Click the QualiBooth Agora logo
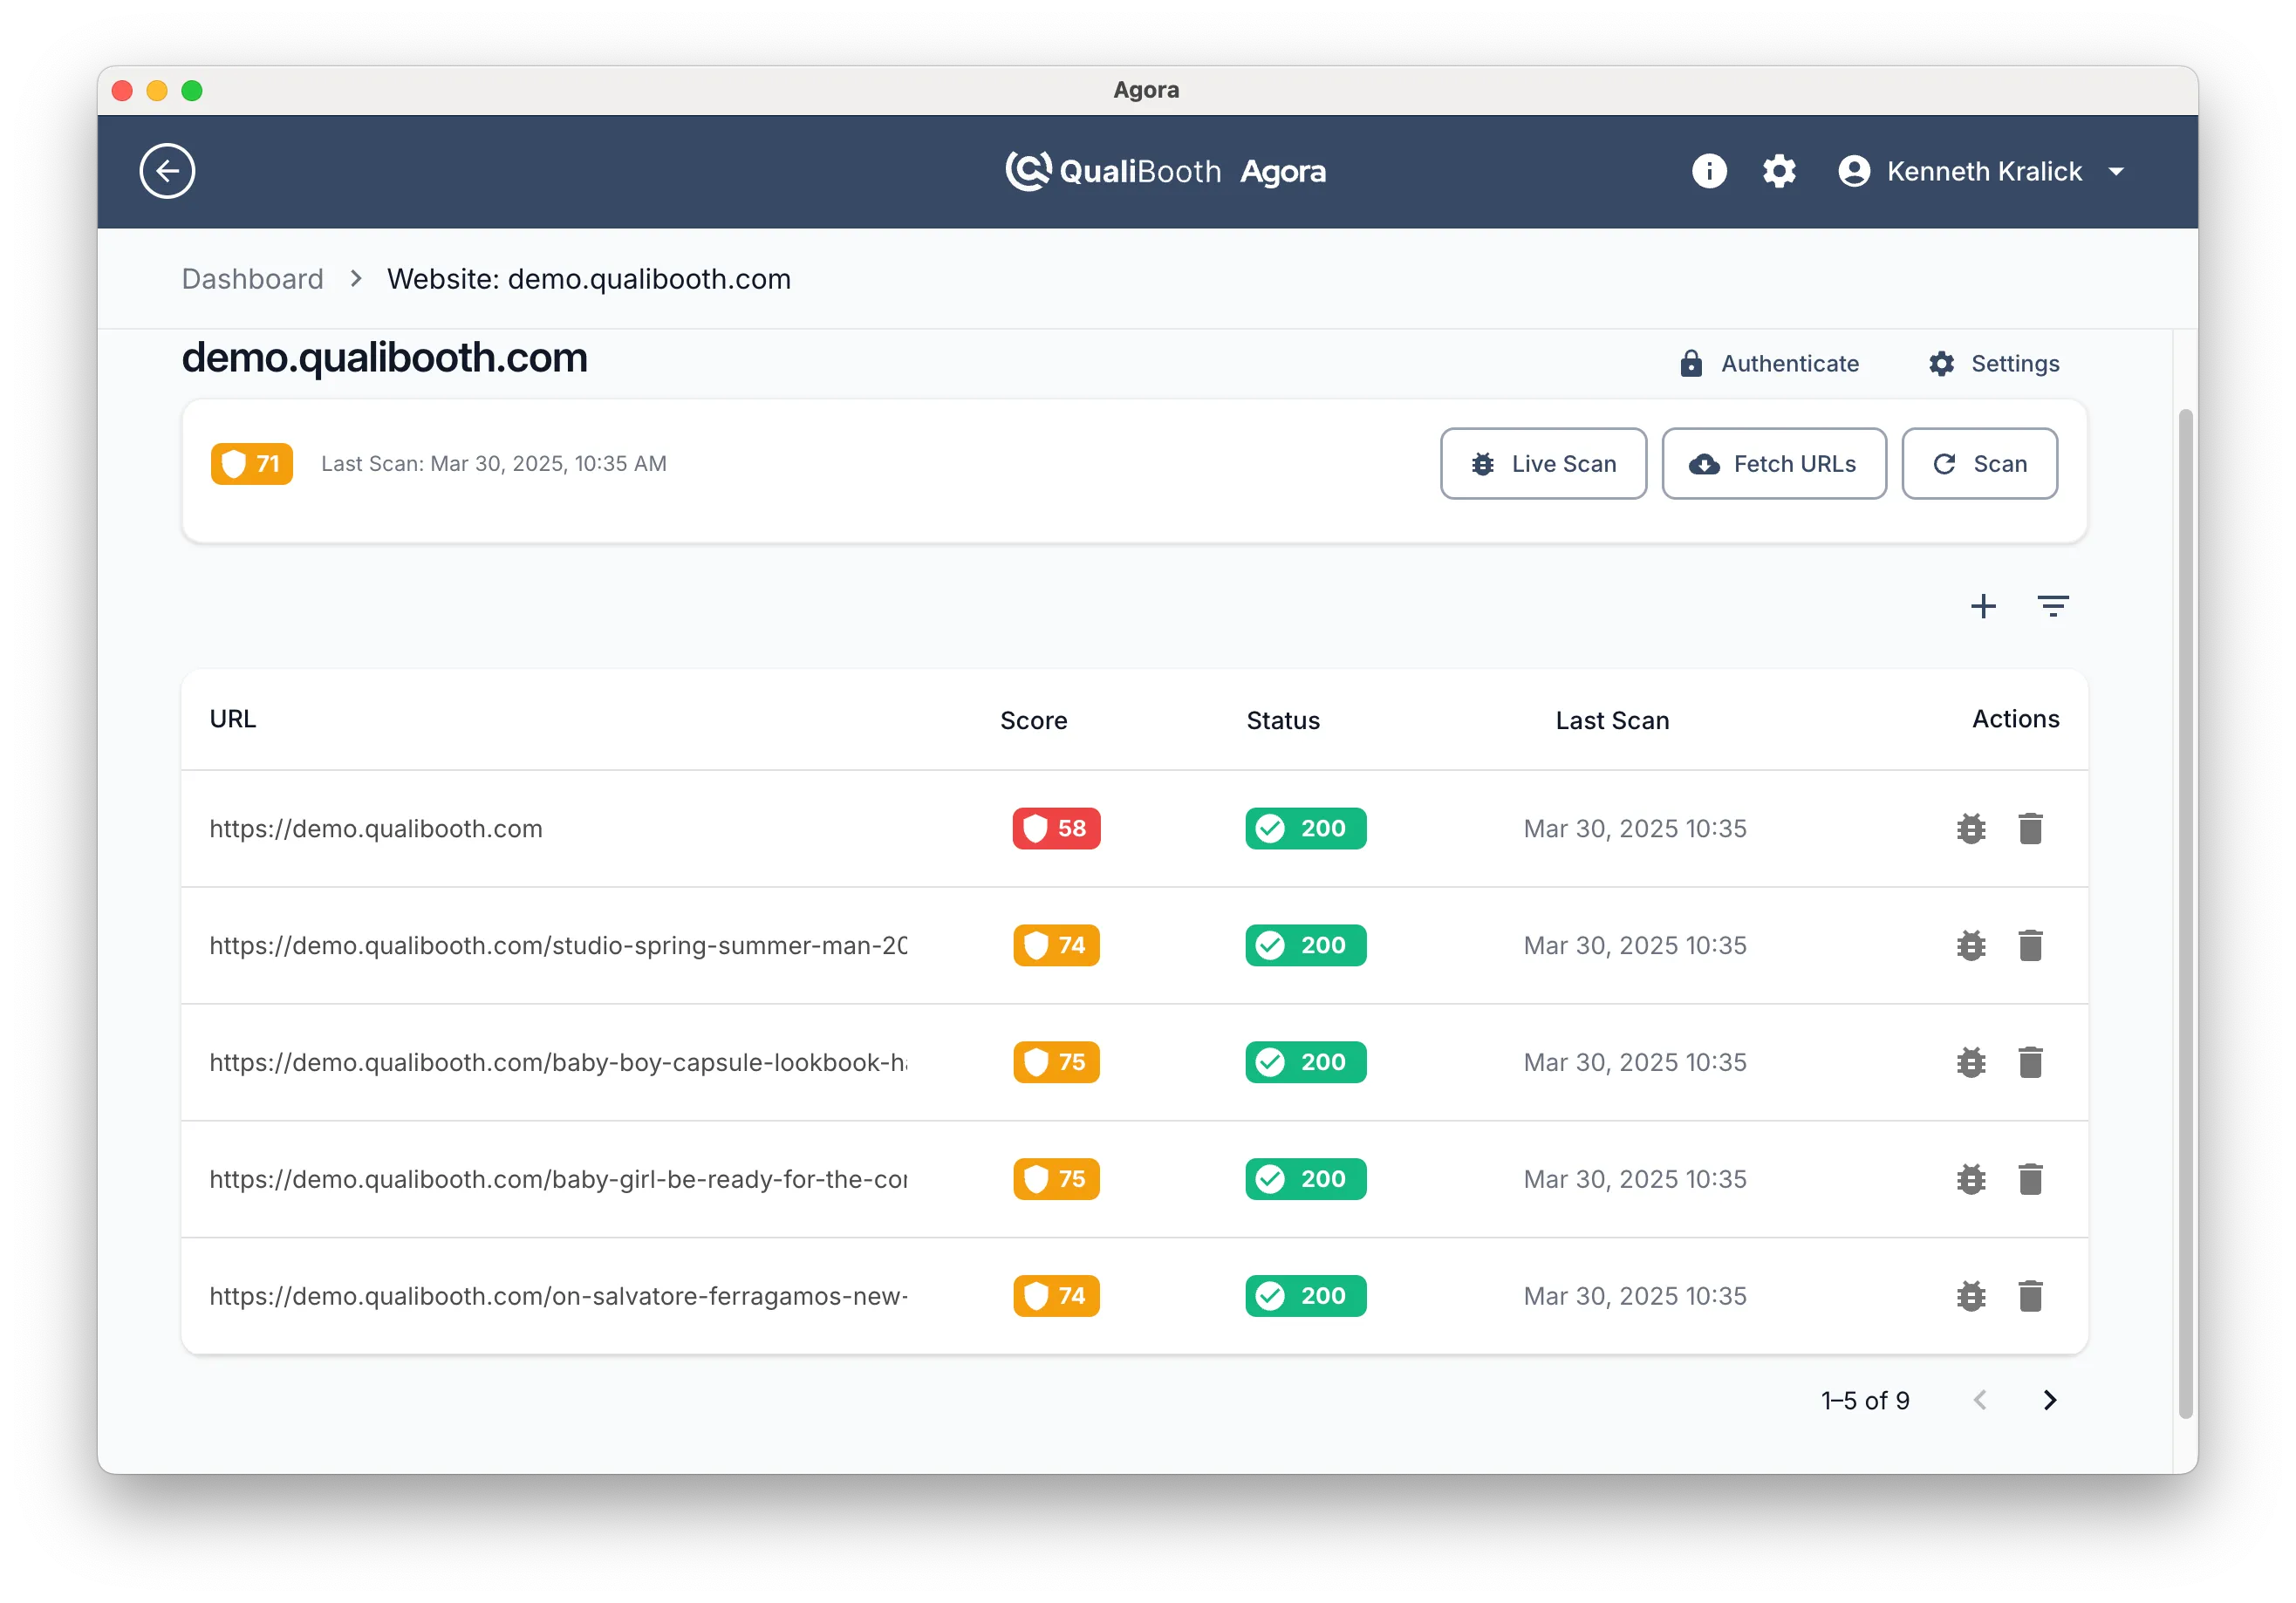Viewport: 2296px width, 1603px height. 1165,171
